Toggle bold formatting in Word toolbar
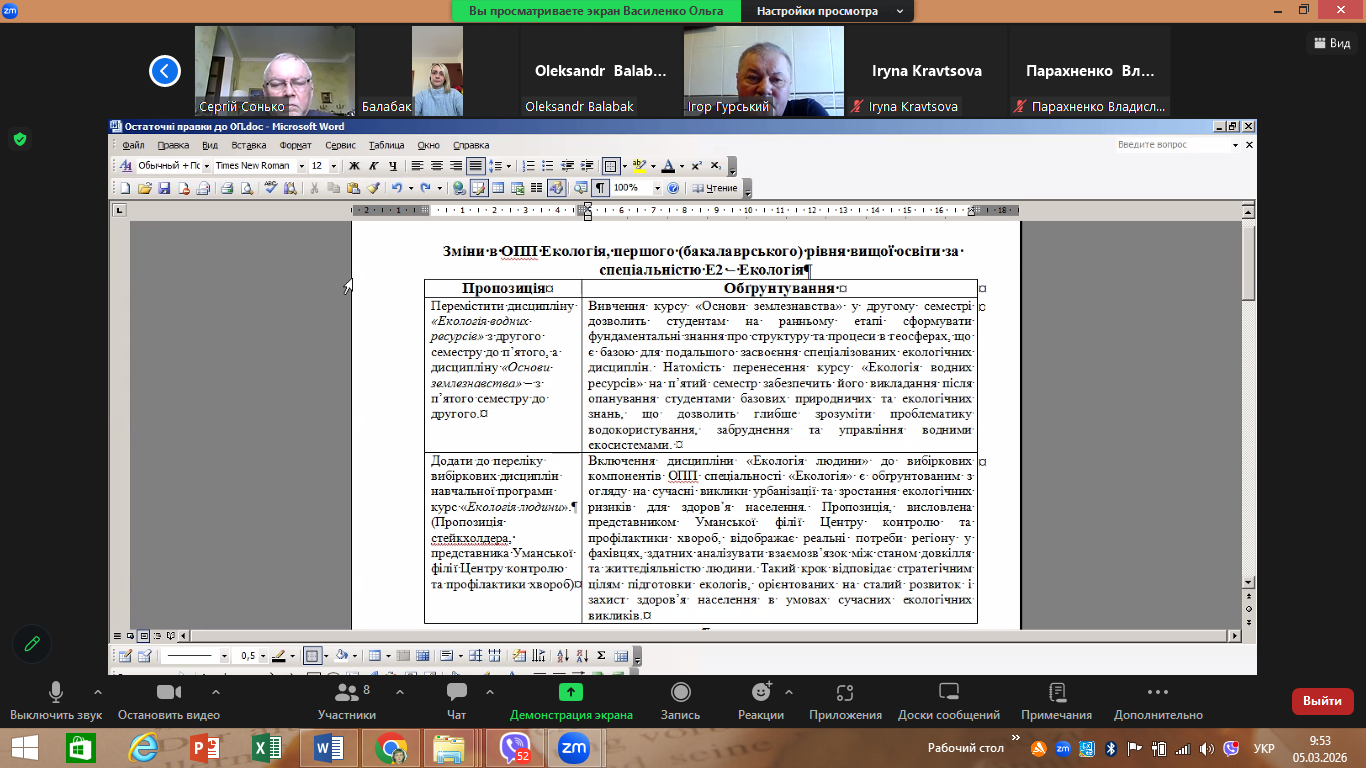This screenshot has height=768, width=1366. pos(353,166)
